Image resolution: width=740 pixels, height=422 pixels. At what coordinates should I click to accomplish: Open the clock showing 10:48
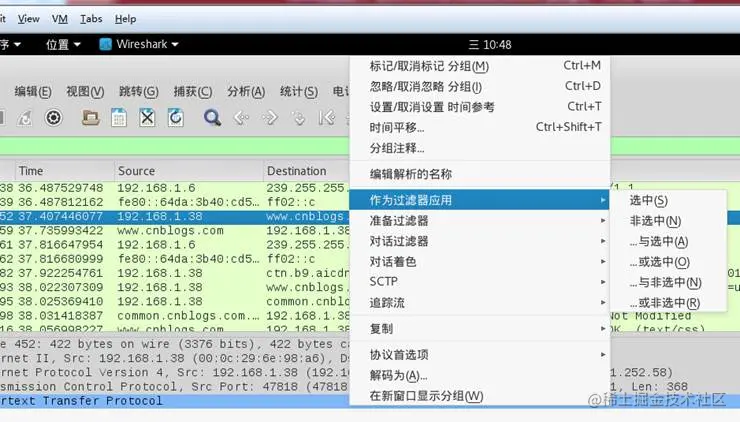point(490,45)
